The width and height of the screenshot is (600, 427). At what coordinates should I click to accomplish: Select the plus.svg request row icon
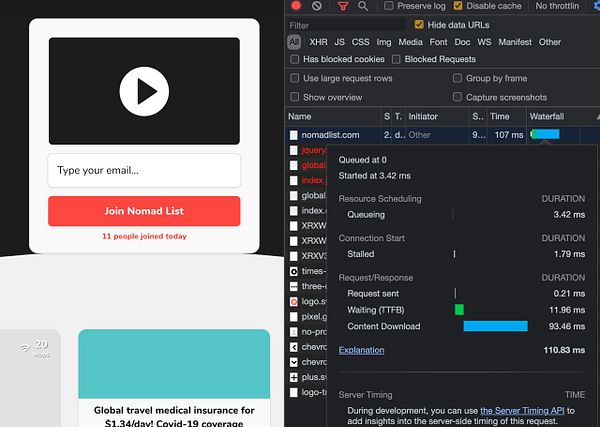pyautogui.click(x=293, y=377)
